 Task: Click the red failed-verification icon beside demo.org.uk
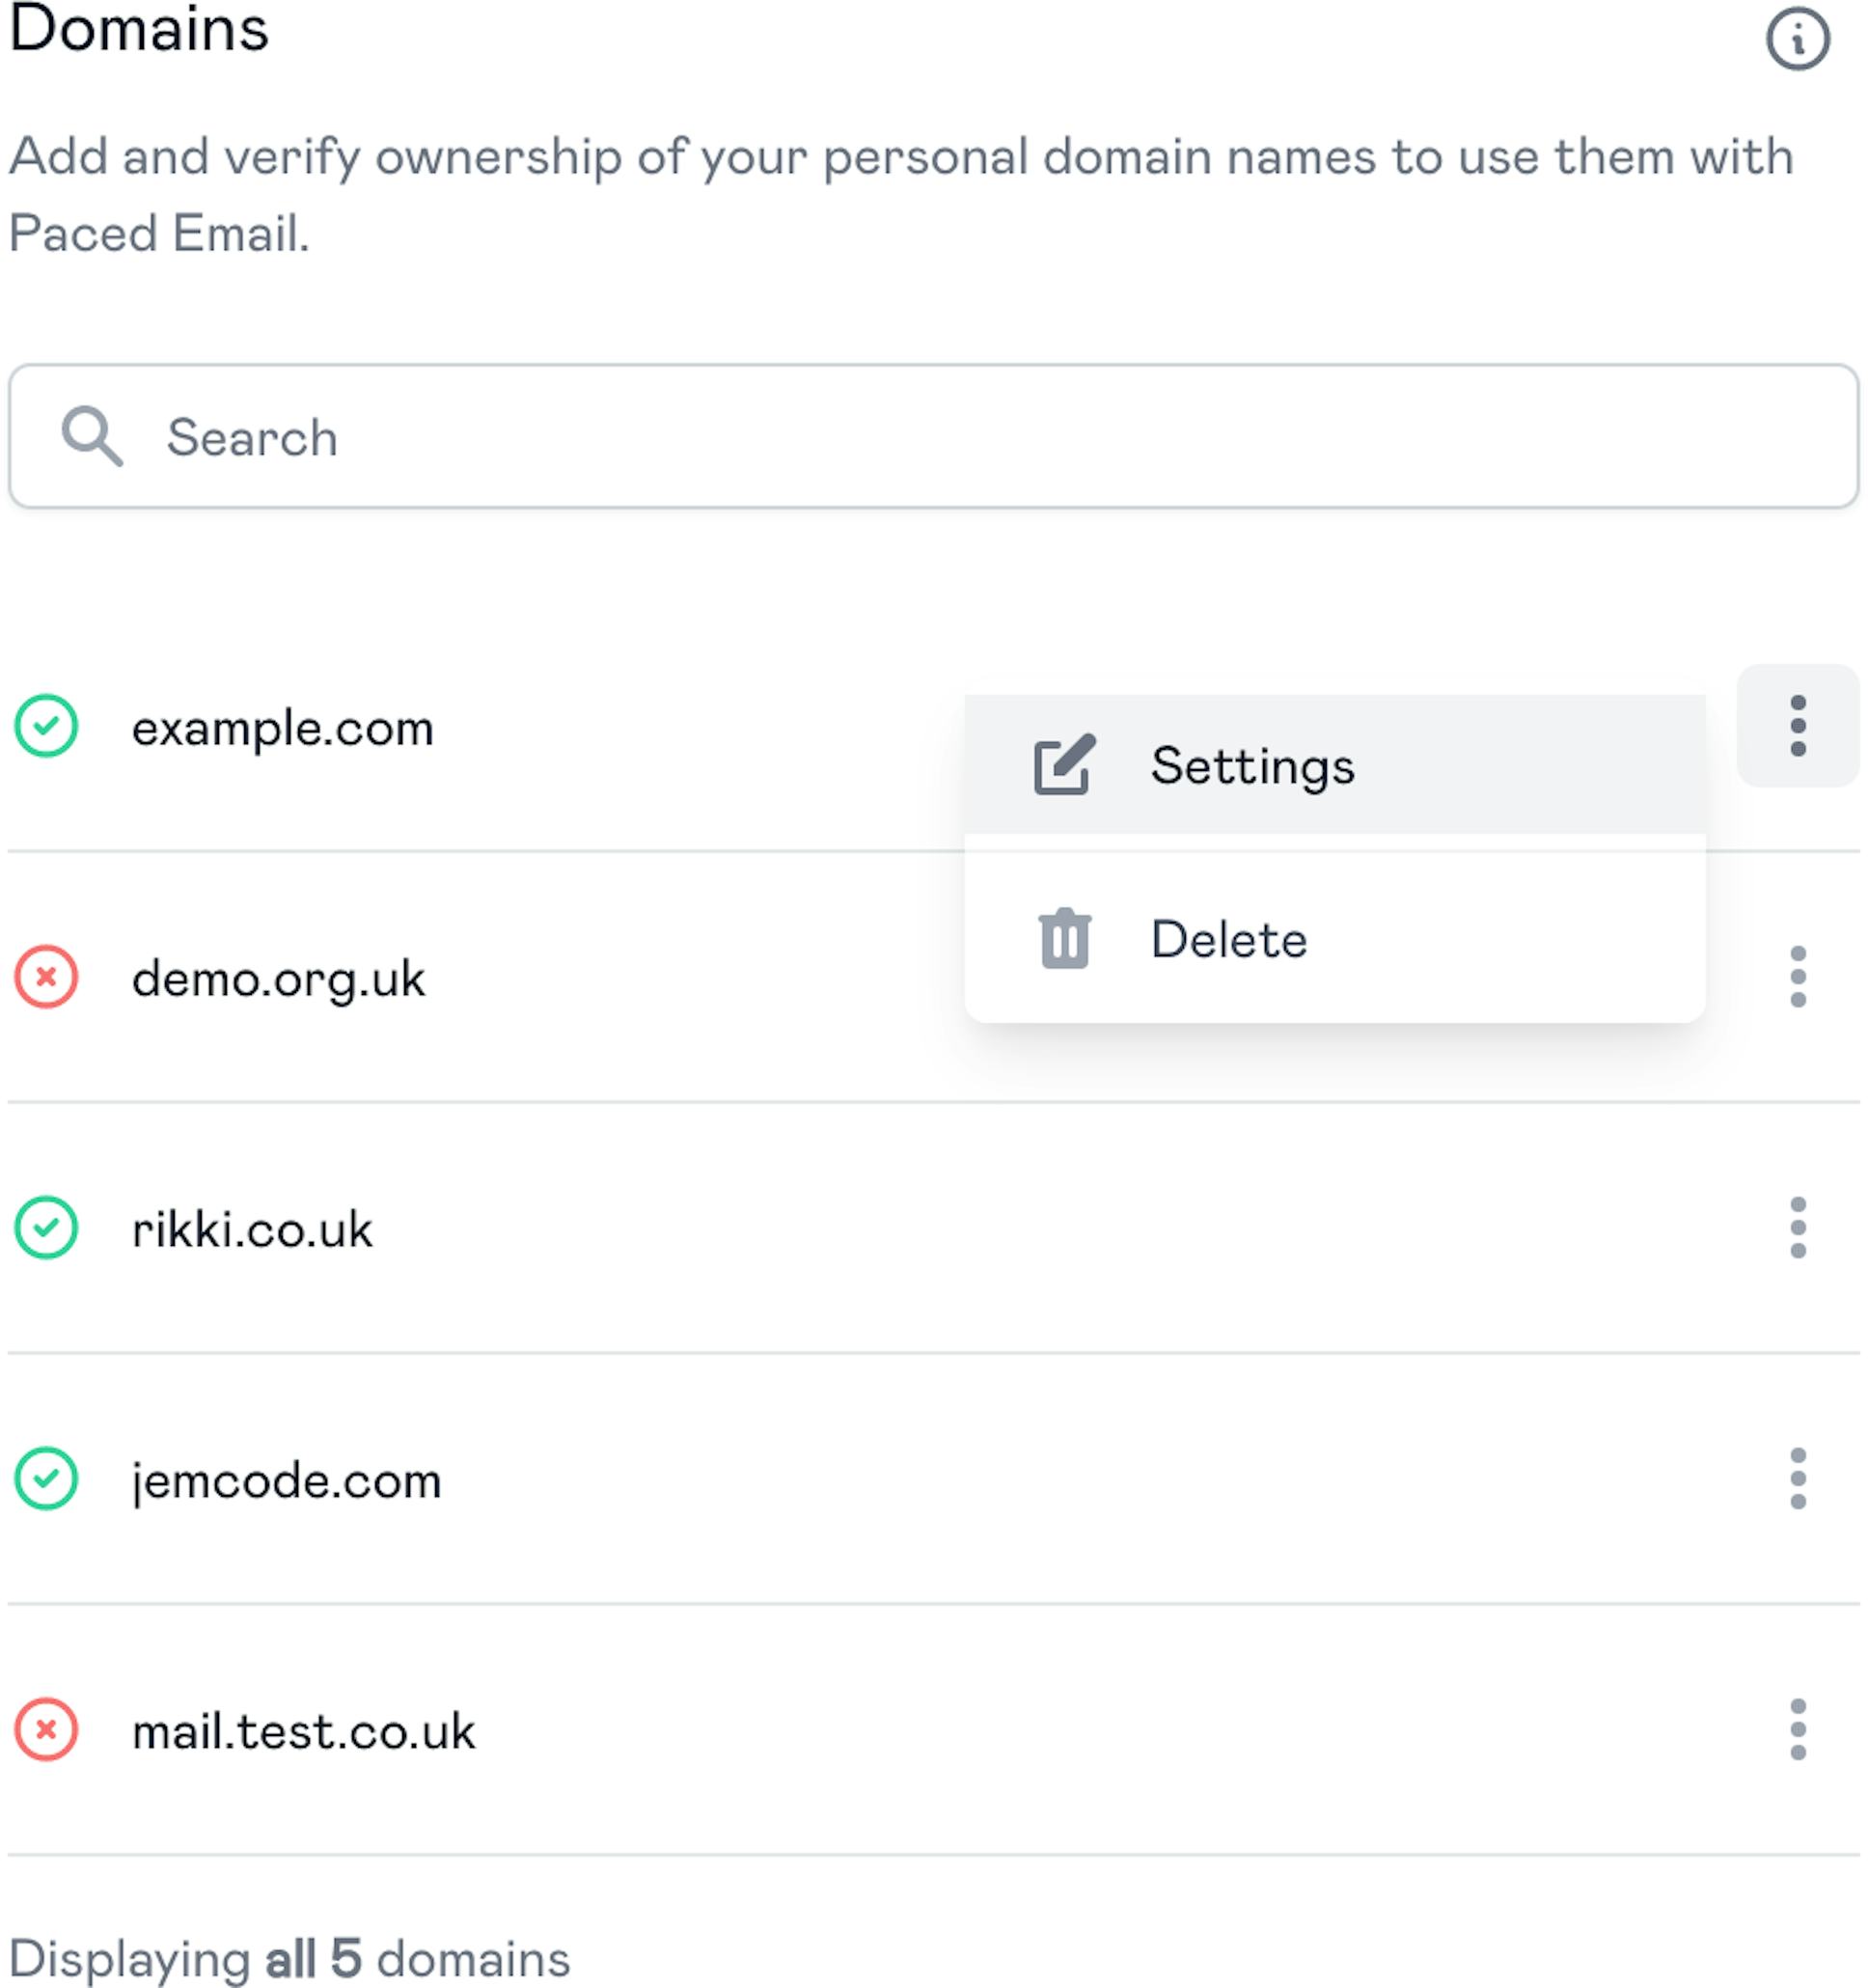pyautogui.click(x=47, y=979)
